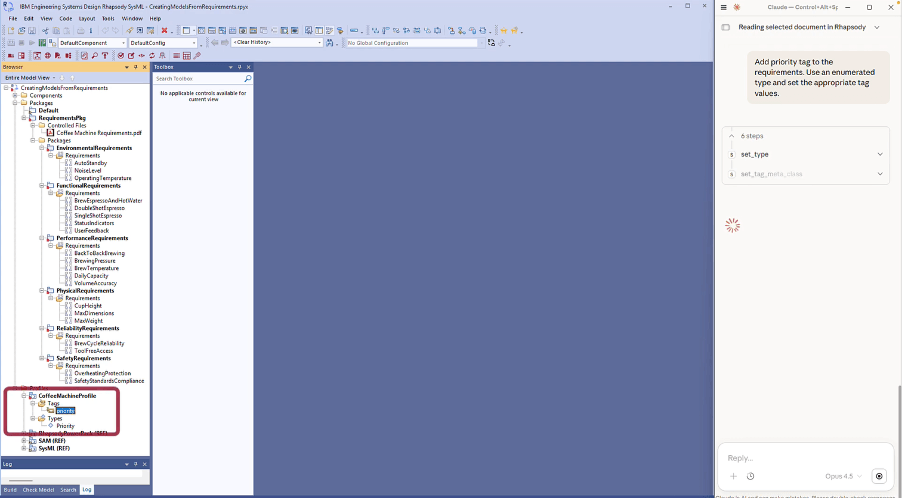Image resolution: width=902 pixels, height=498 pixels.
Task: Click the yellow star favorites icon
Action: [x=504, y=30]
